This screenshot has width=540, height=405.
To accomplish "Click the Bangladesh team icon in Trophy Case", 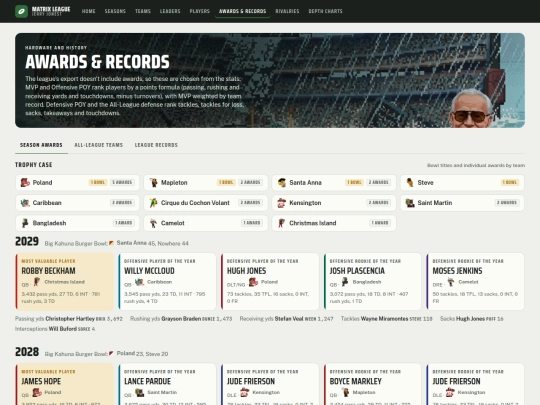I will (25, 223).
